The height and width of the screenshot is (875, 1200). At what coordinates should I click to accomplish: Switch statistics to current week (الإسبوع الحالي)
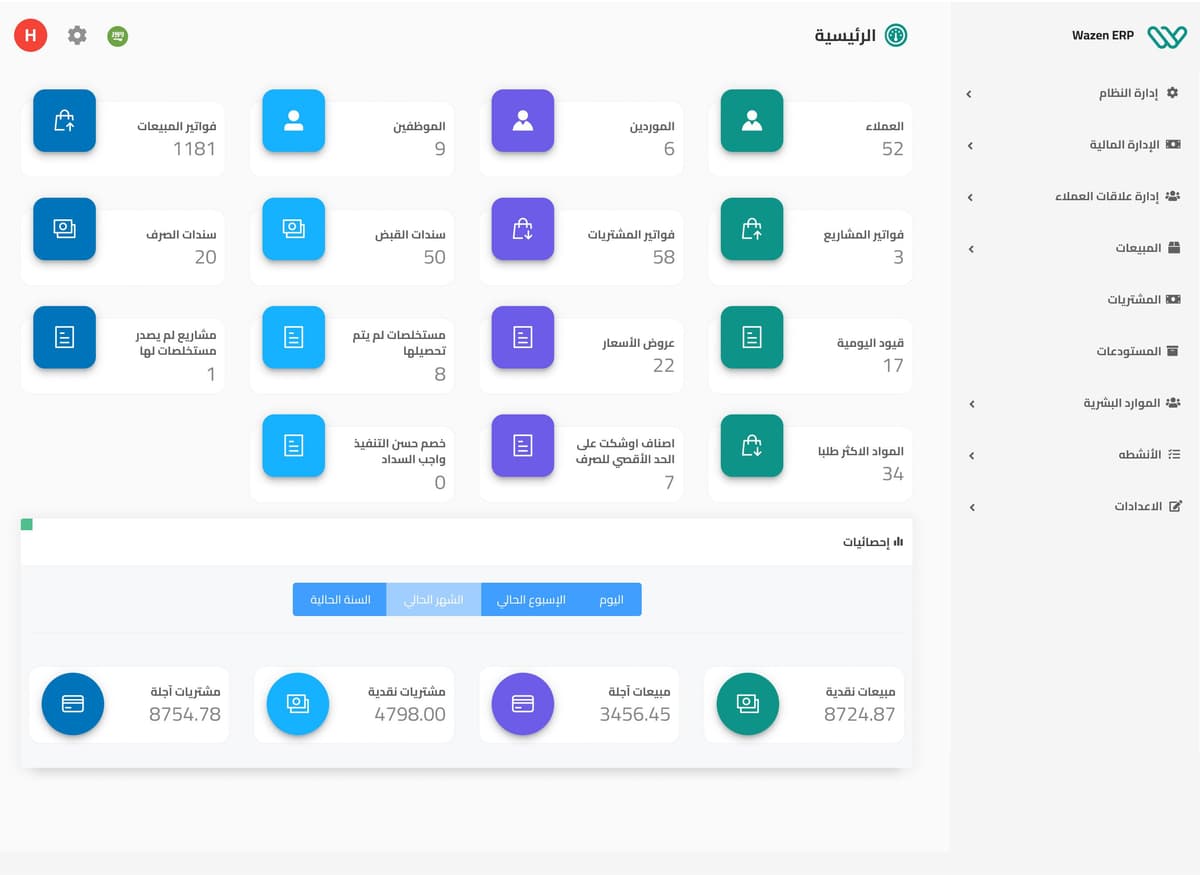[x=531, y=600]
